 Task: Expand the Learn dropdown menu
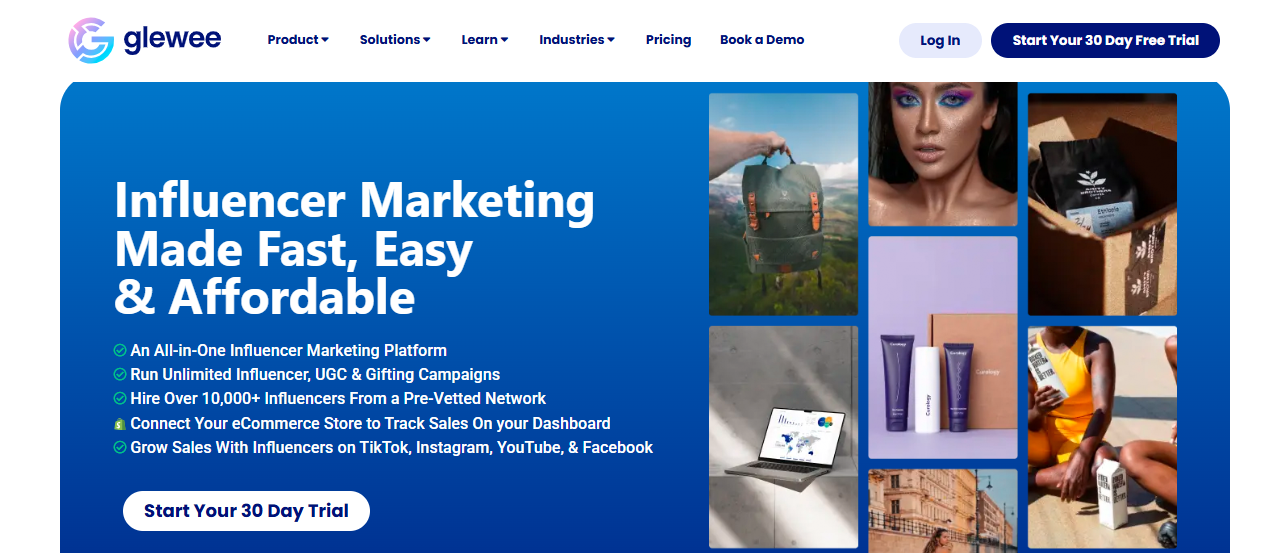click(485, 40)
